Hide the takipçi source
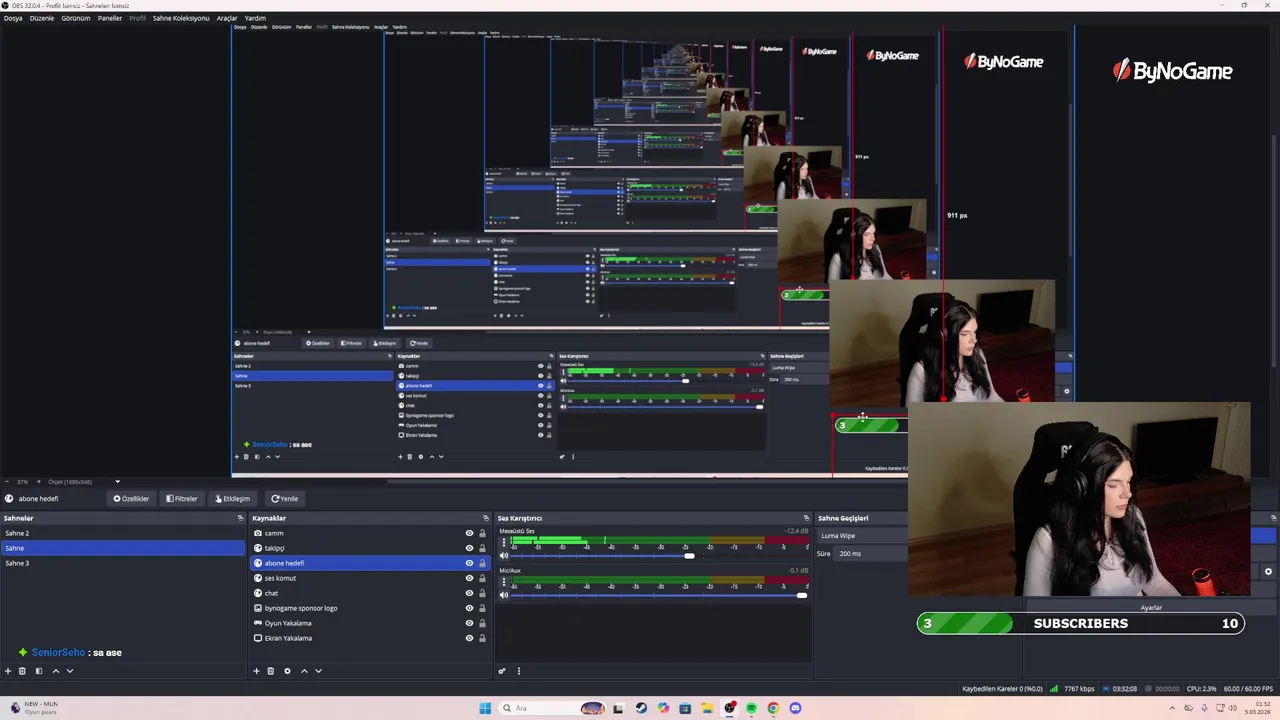 [469, 548]
